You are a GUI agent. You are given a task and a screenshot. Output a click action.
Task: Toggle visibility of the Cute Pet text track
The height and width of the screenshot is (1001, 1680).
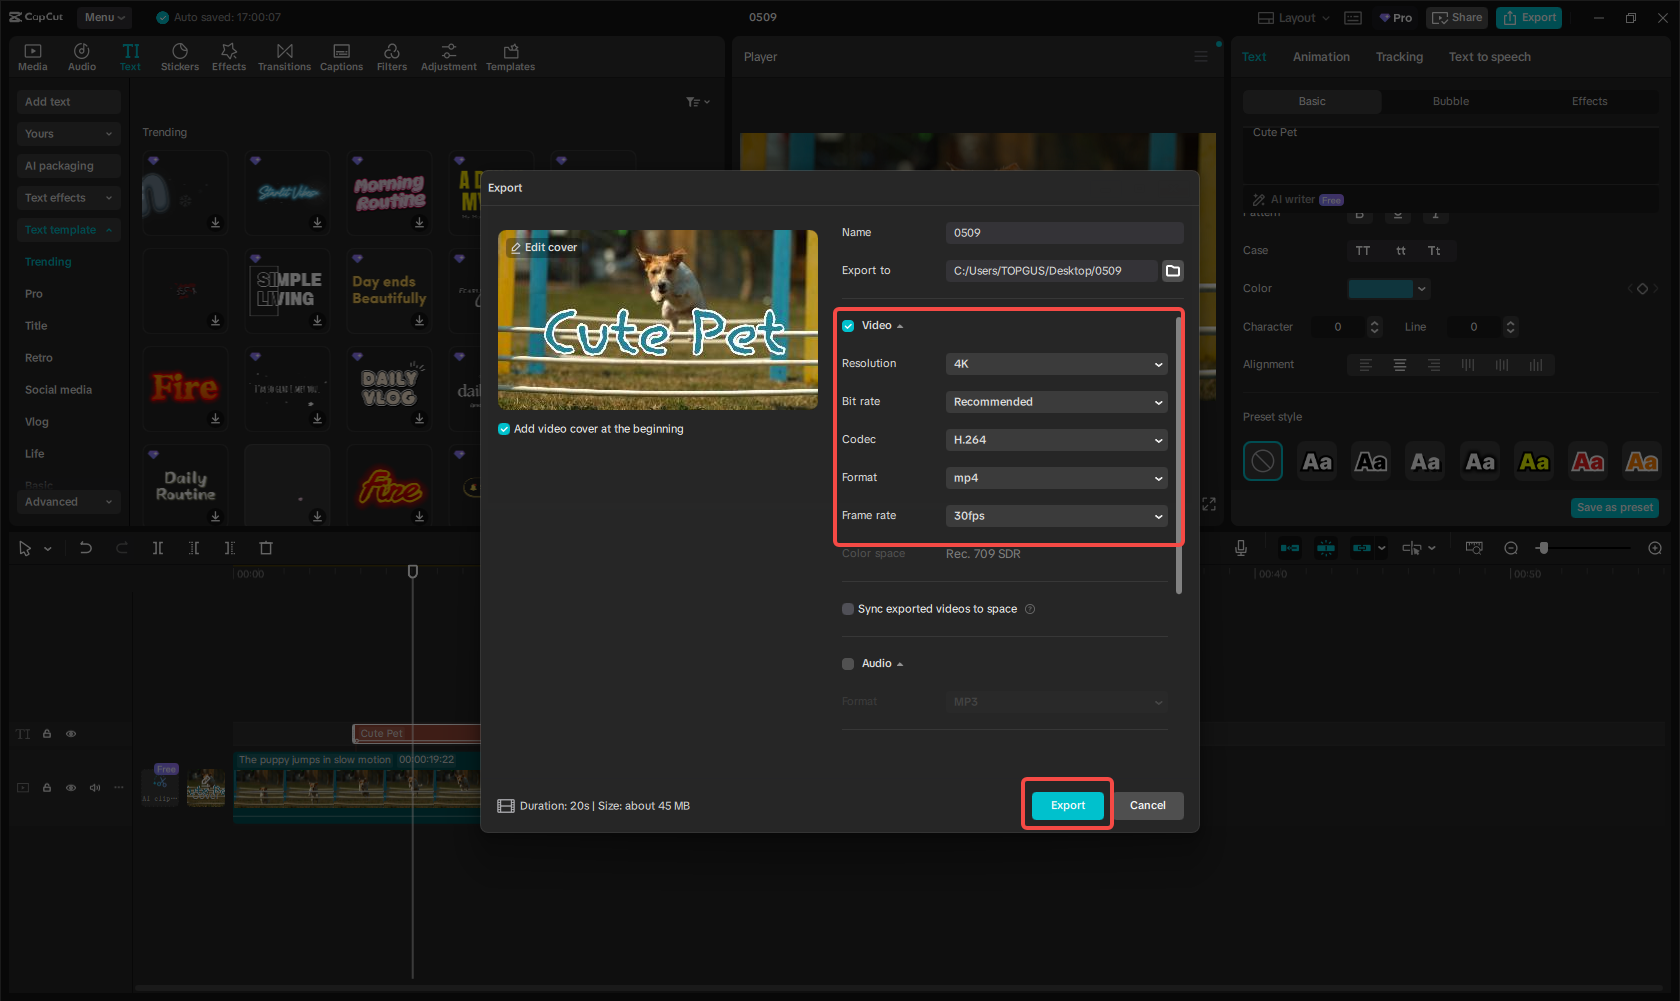[71, 733]
